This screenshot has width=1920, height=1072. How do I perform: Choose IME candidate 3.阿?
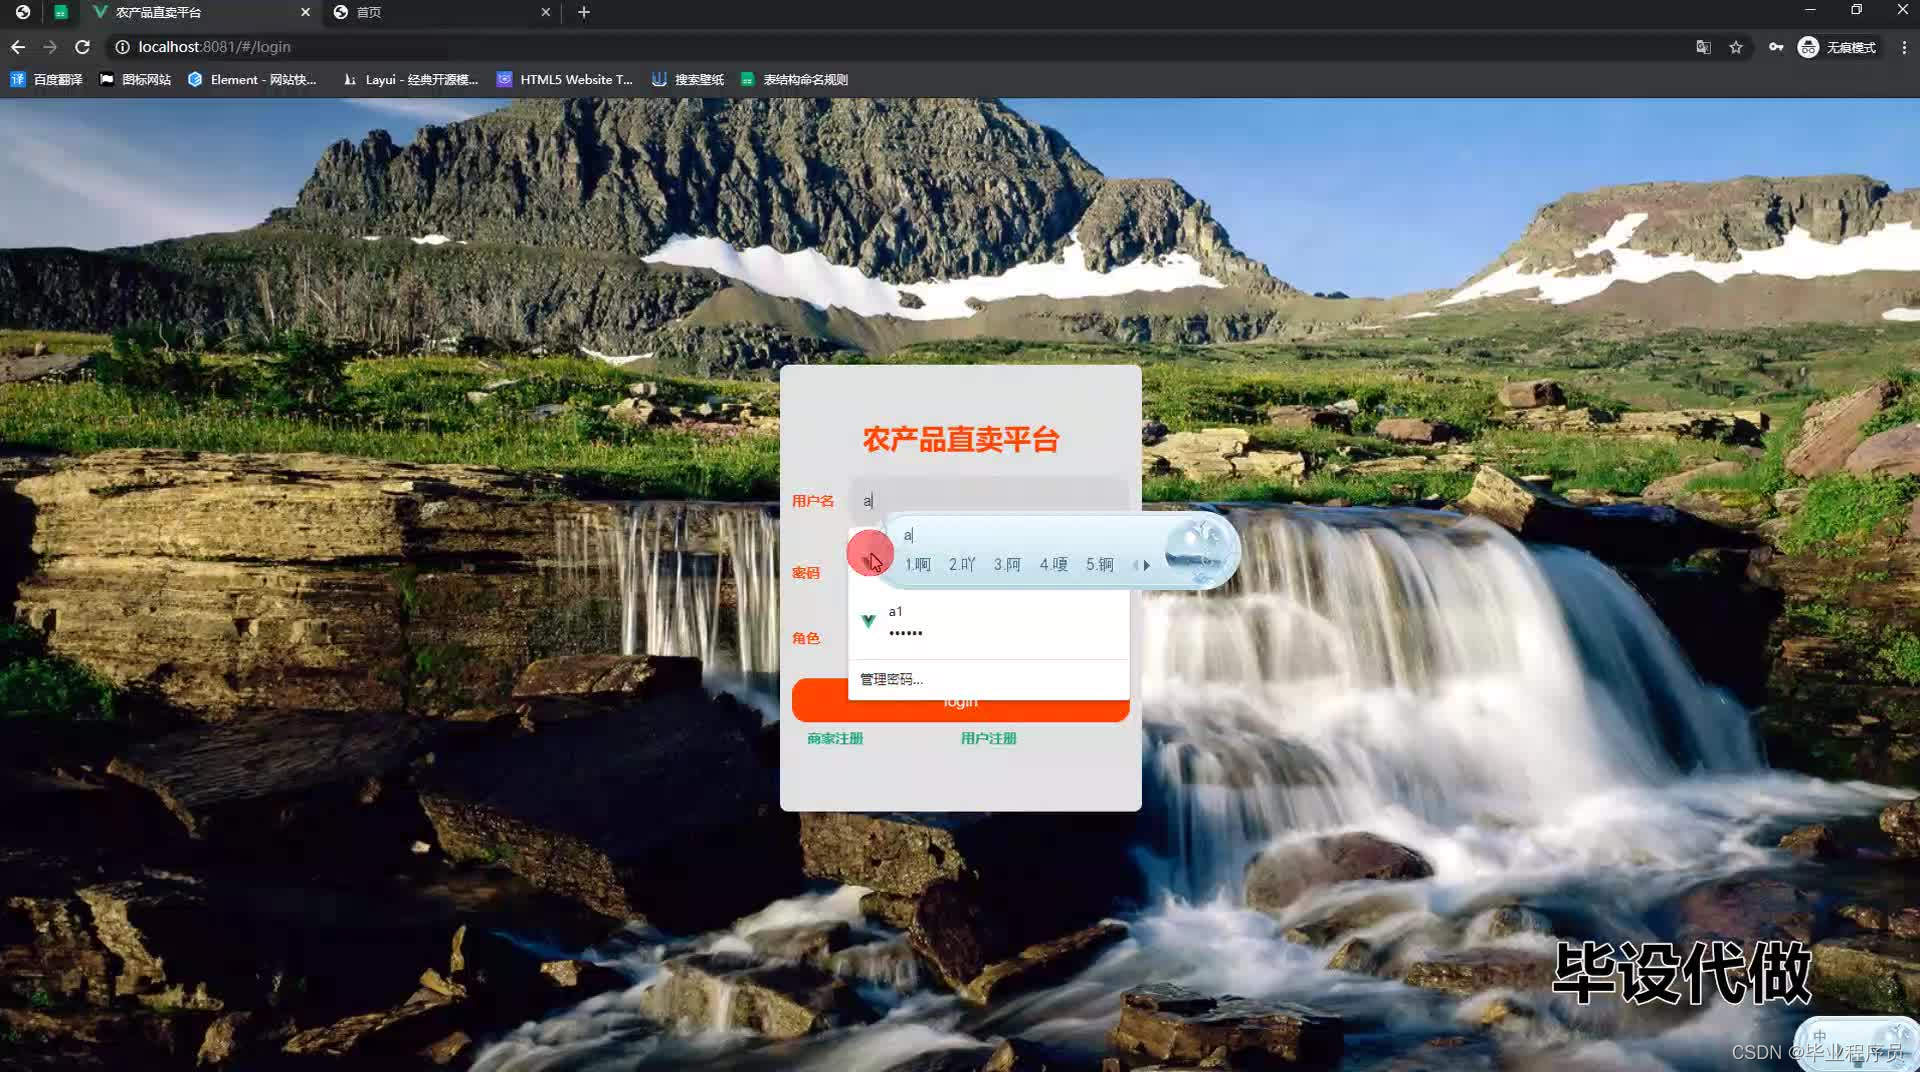point(1007,565)
